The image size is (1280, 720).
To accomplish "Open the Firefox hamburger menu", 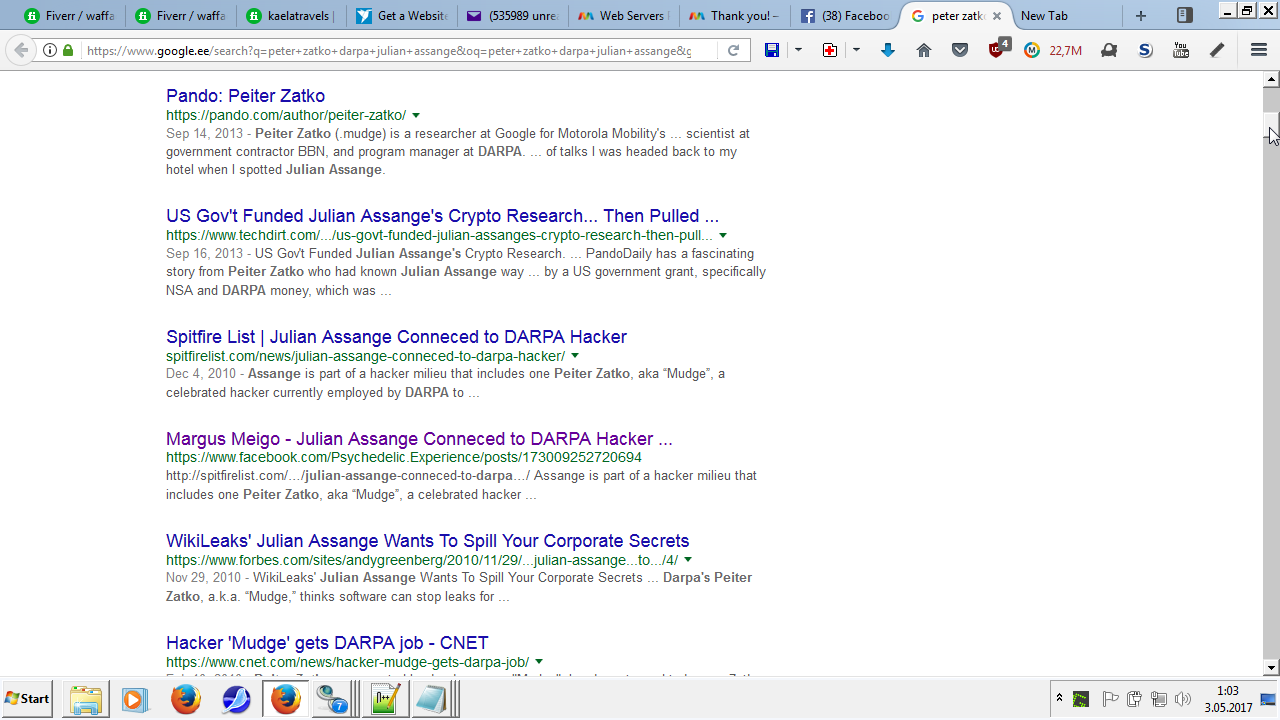I will (x=1259, y=50).
